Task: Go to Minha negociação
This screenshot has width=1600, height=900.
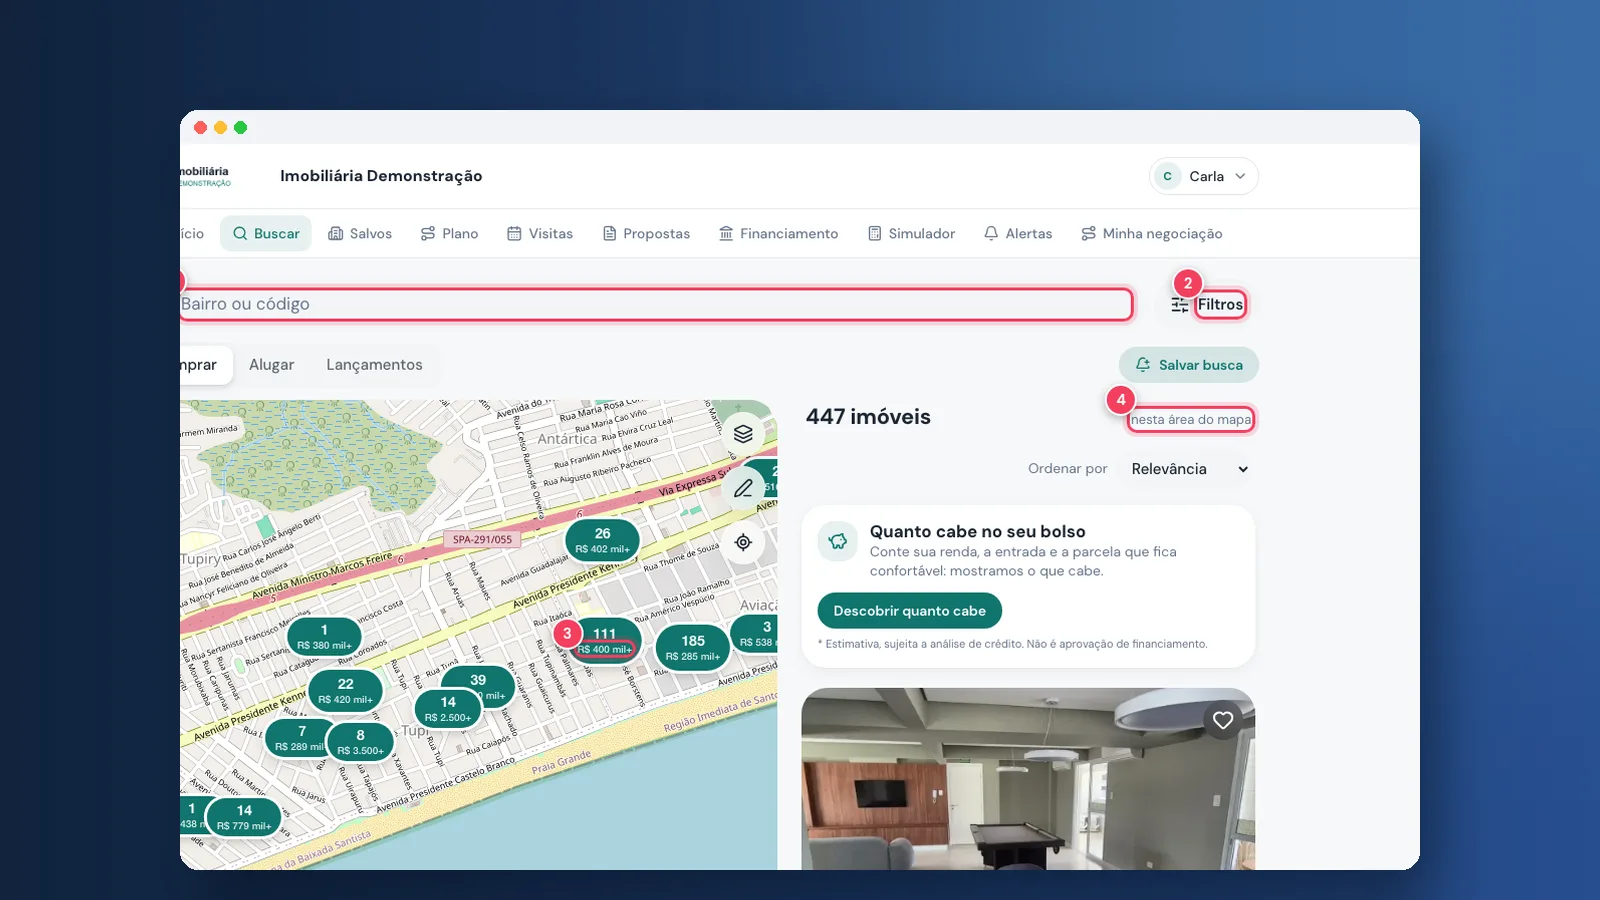Action: click(1152, 233)
